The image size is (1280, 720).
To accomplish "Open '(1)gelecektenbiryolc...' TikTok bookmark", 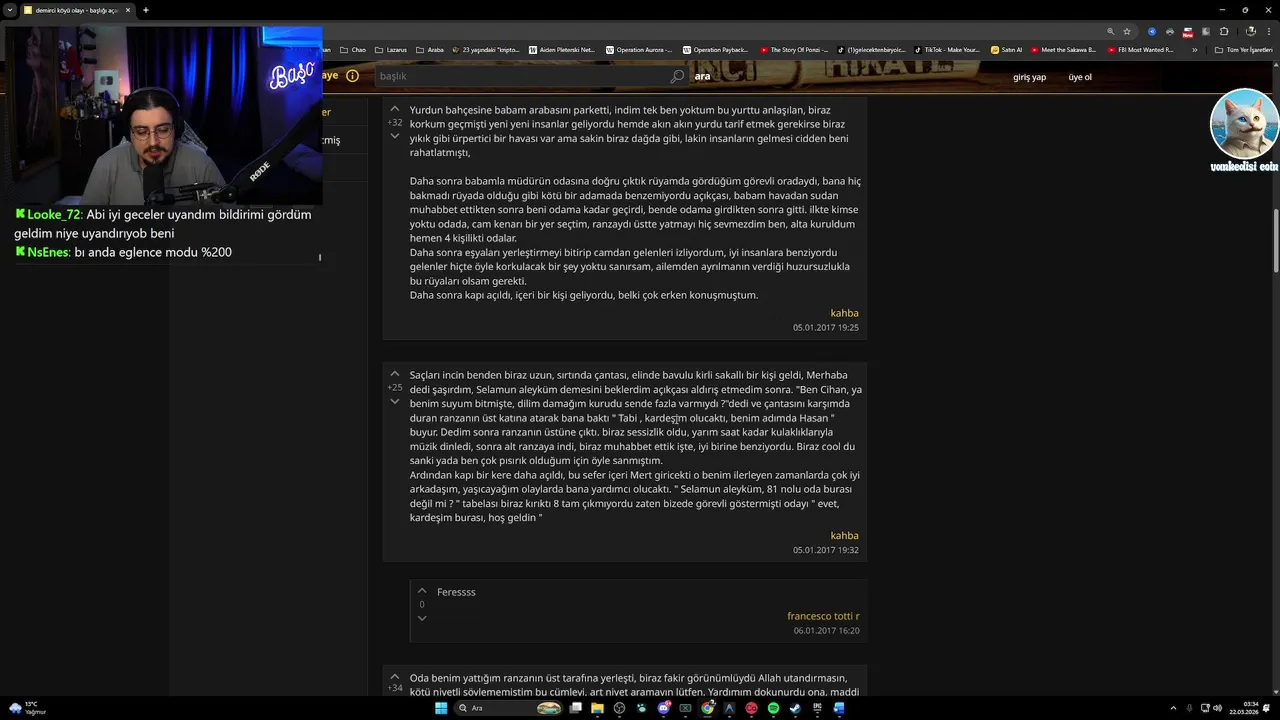I will (x=870, y=49).
